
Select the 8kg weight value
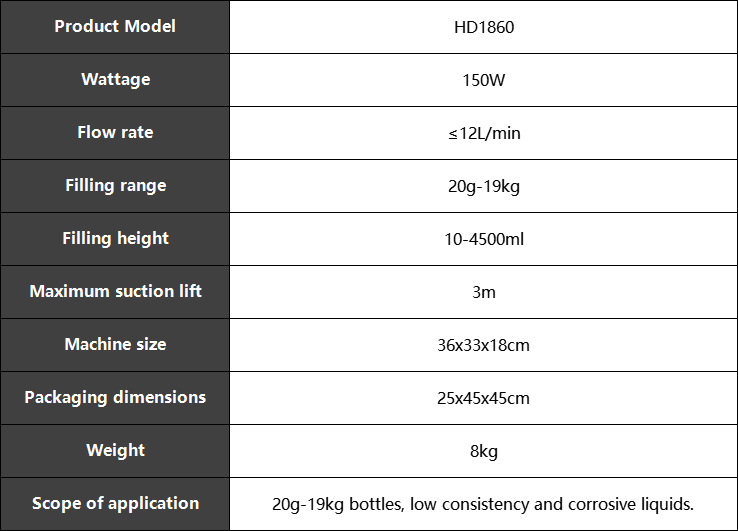click(484, 452)
